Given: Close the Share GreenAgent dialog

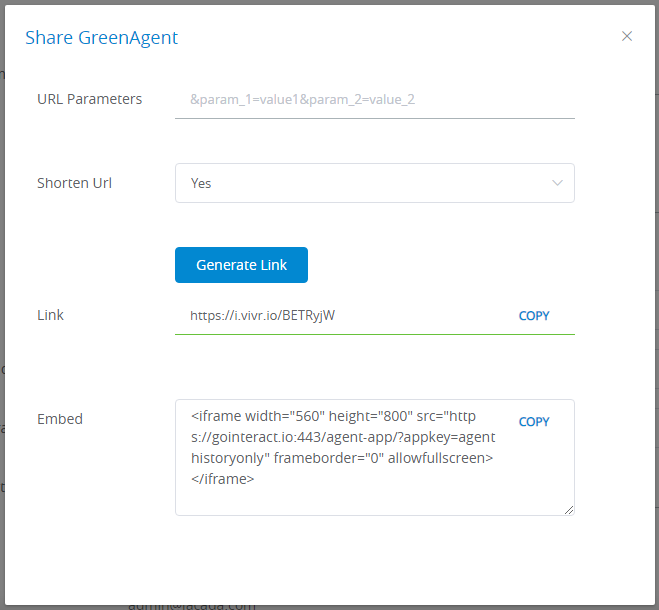Looking at the screenshot, I should click(627, 36).
